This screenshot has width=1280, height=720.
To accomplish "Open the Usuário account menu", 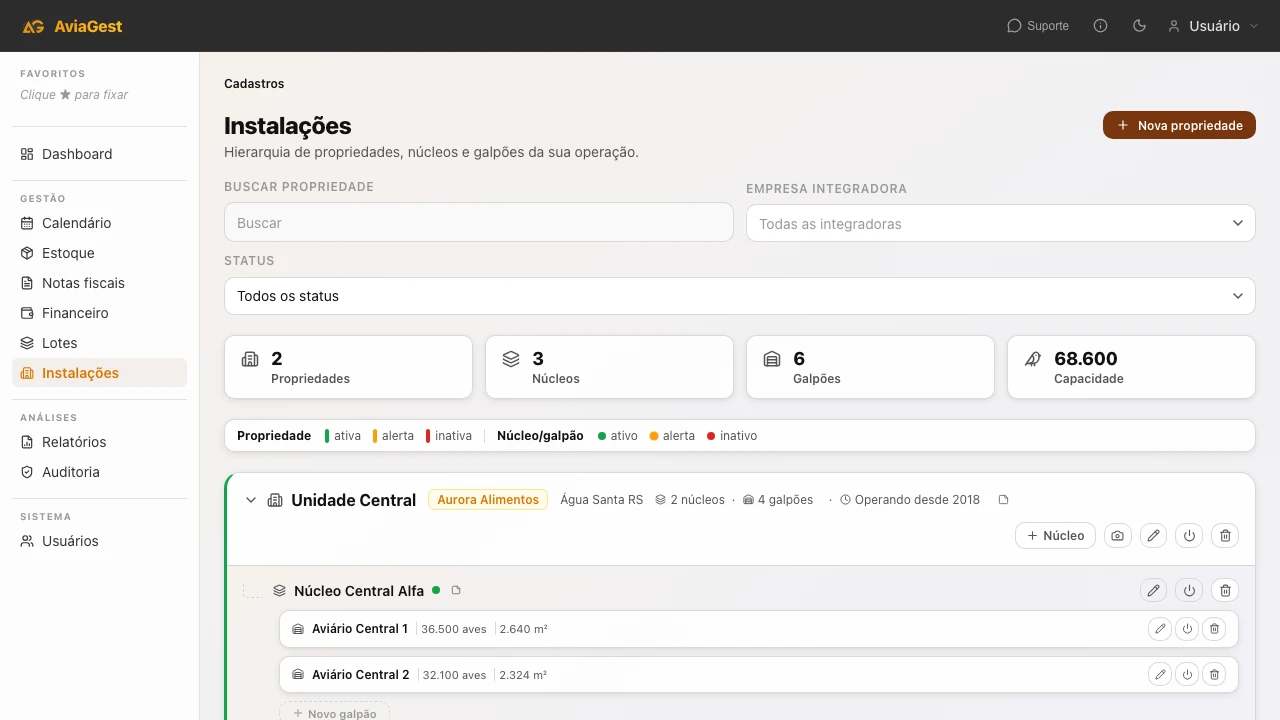I will (x=1213, y=26).
